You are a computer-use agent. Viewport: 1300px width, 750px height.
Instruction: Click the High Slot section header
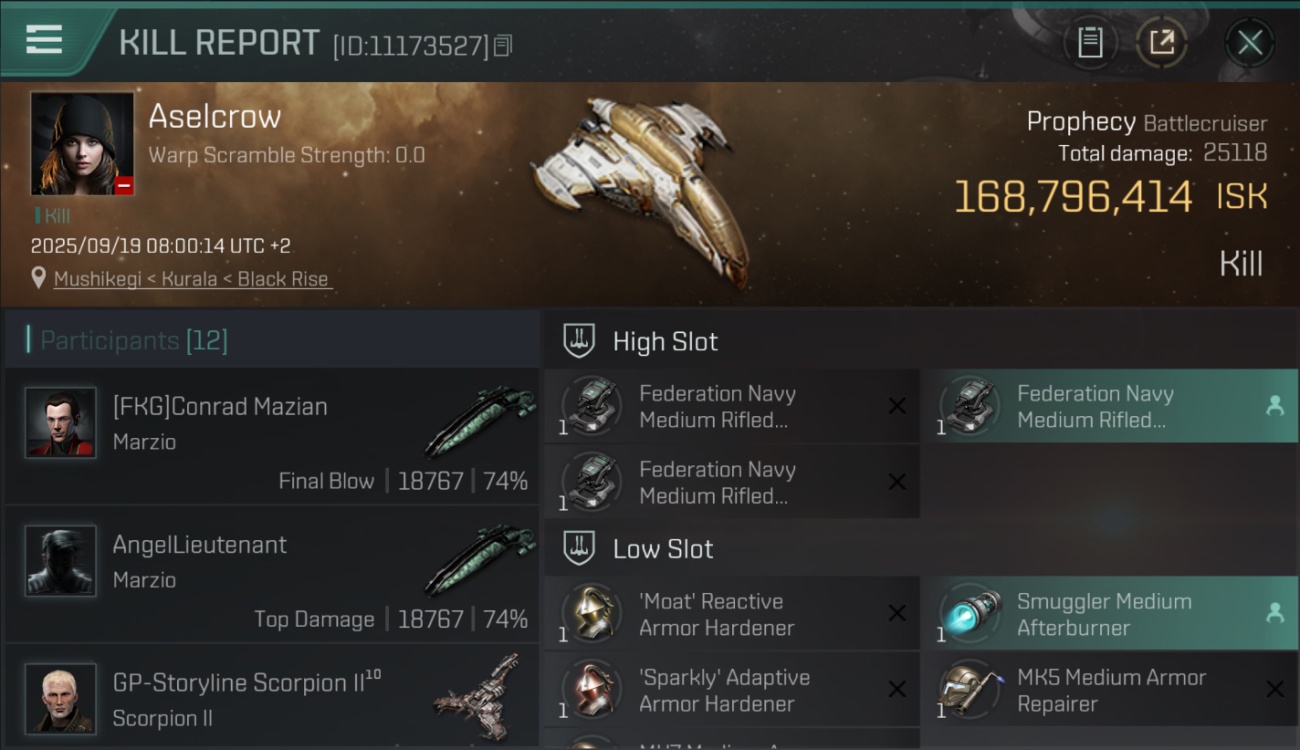665,341
